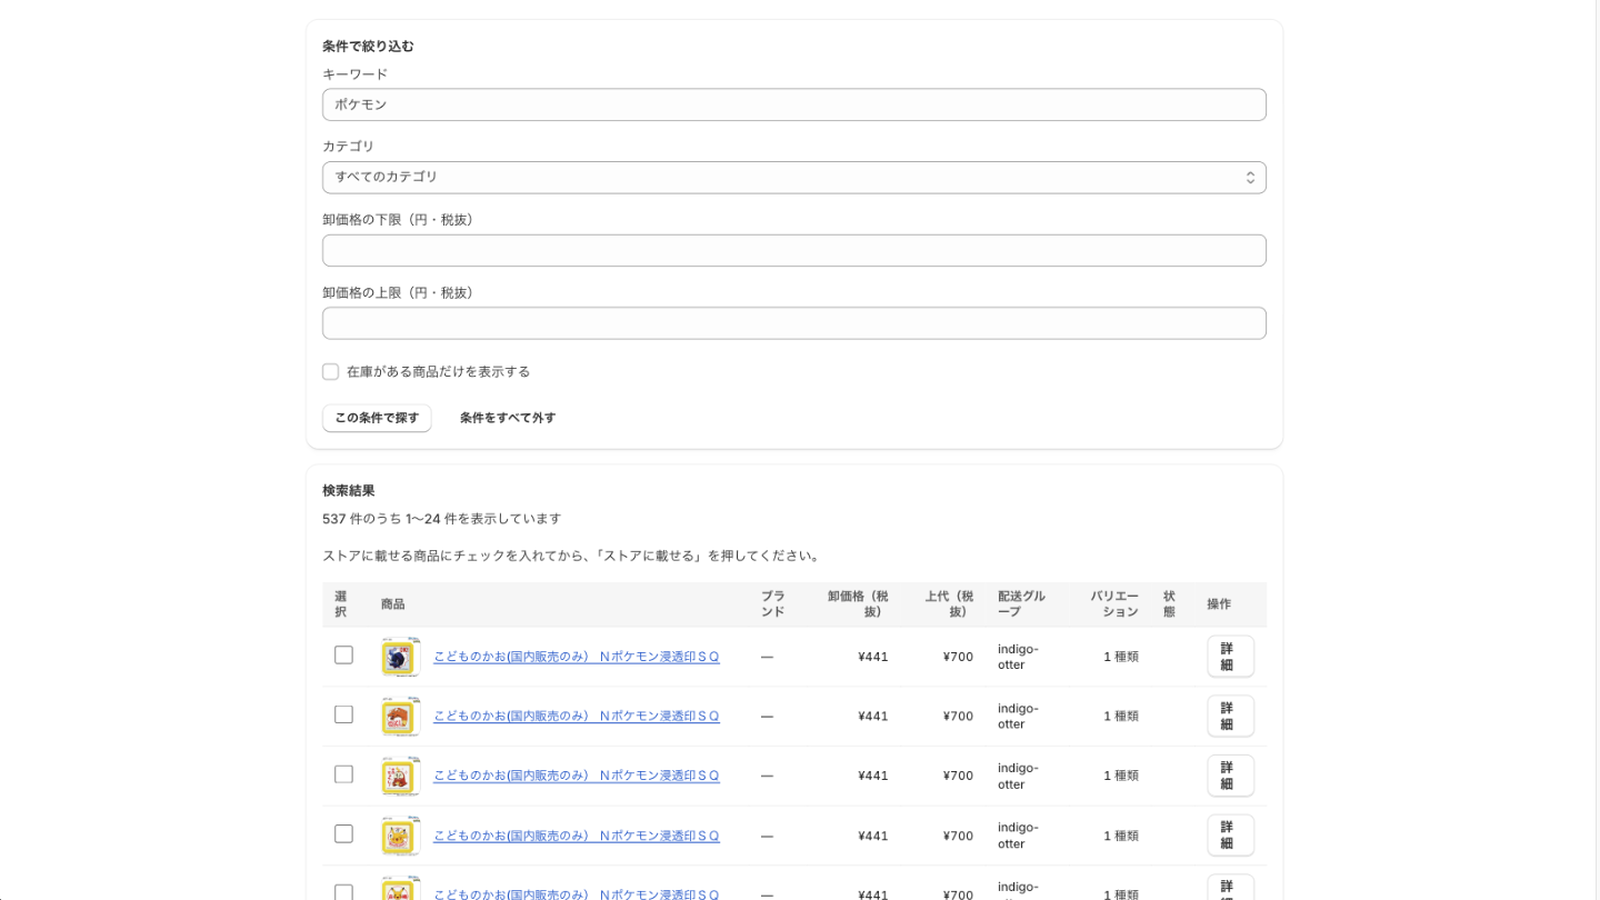Focus the 卸価格の下限 input field
1600x900 pixels.
794,250
